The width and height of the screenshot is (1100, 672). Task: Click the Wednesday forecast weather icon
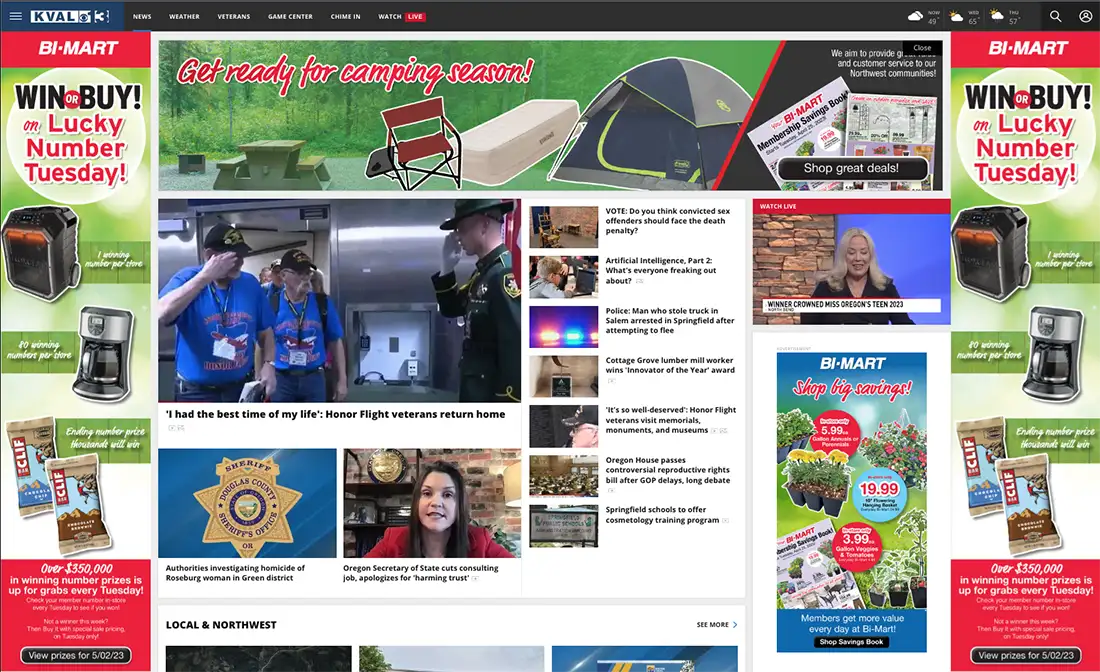click(956, 15)
